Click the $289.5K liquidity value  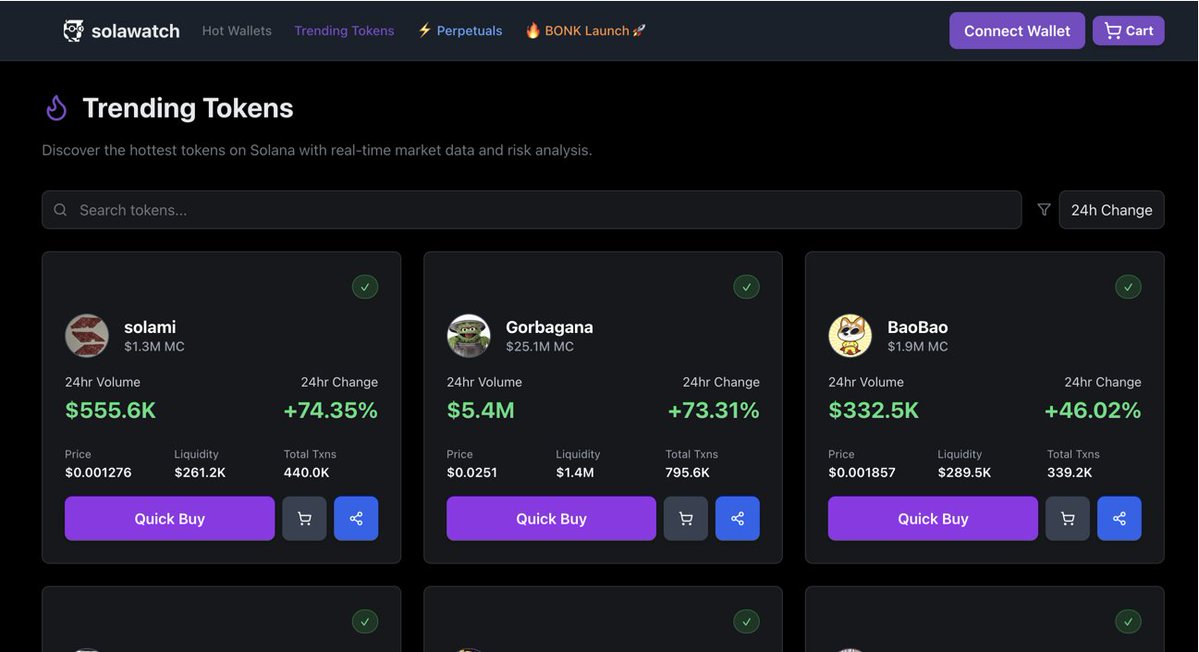[964, 472]
